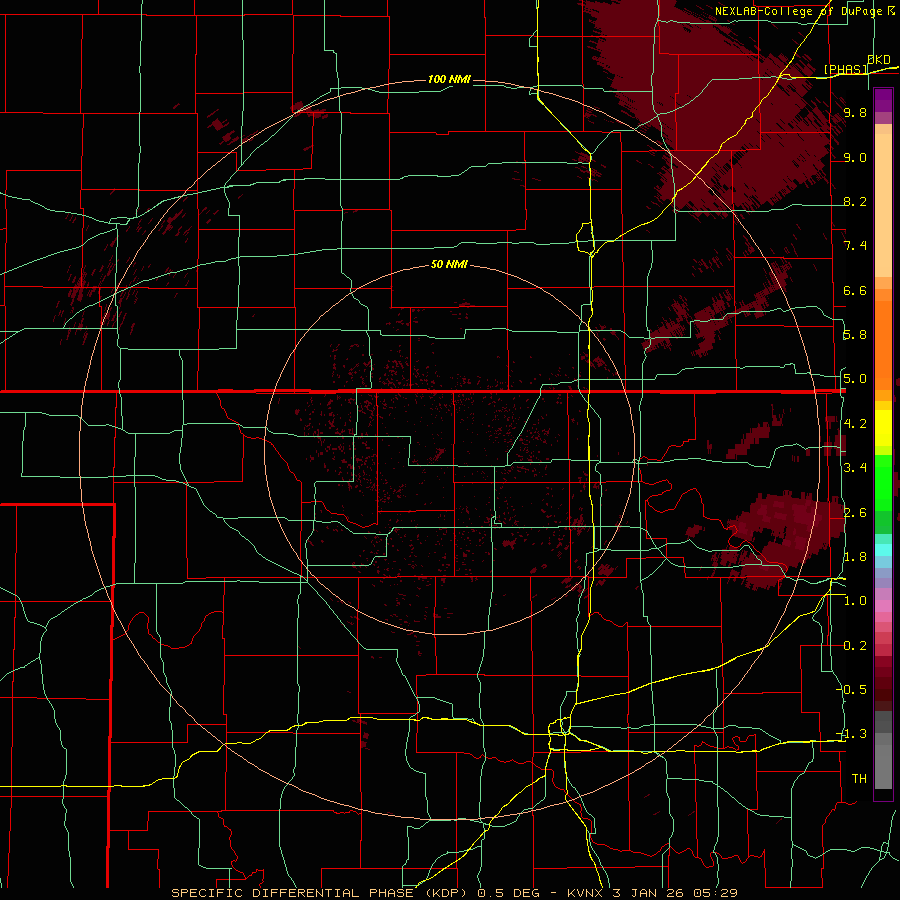The width and height of the screenshot is (900, 900).
Task: Click the 100 NMI range ring label
Action: click(449, 79)
